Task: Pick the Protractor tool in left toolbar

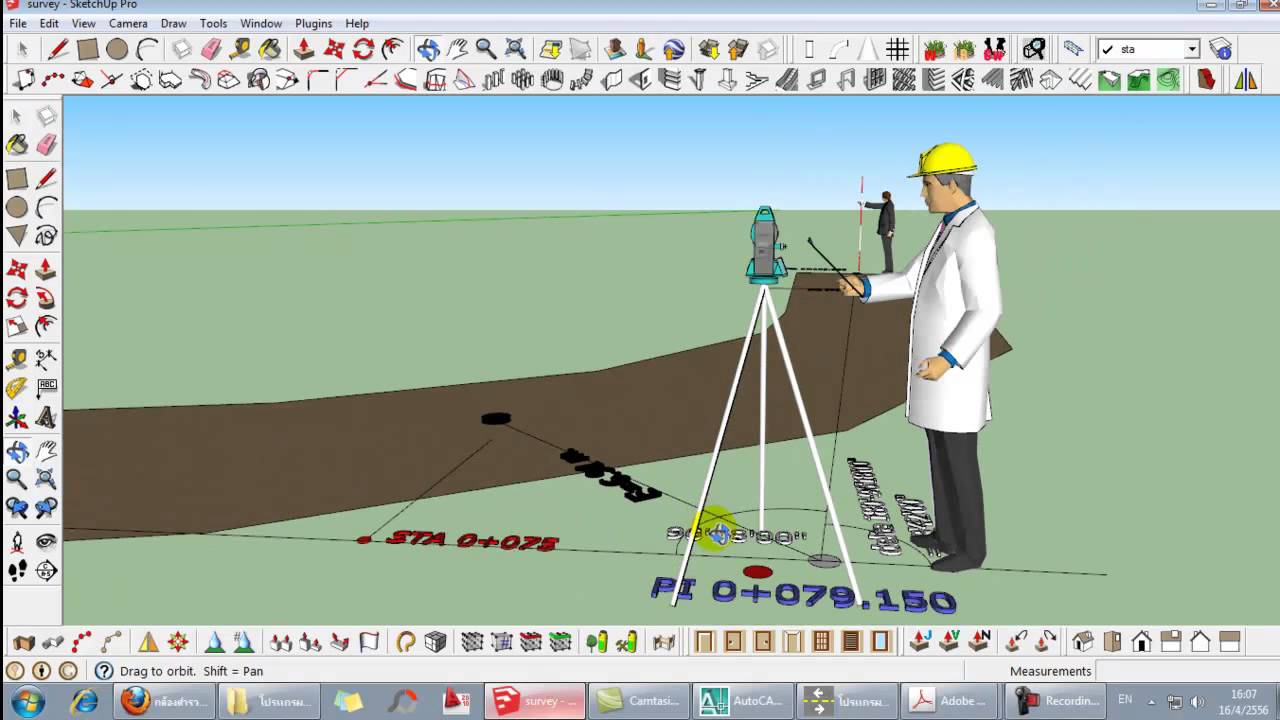Action: pos(17,389)
